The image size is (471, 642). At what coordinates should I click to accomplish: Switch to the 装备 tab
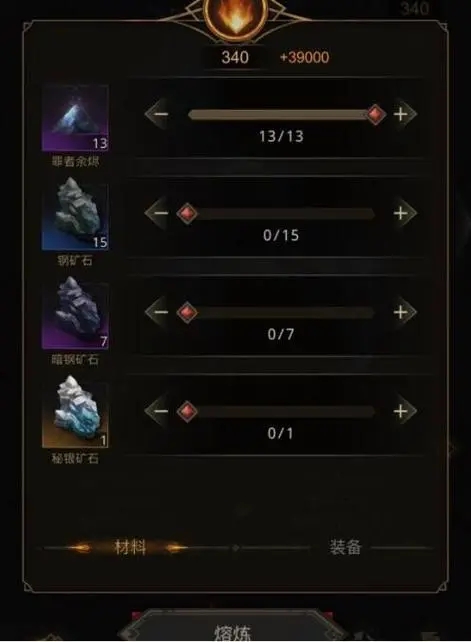(x=345, y=547)
